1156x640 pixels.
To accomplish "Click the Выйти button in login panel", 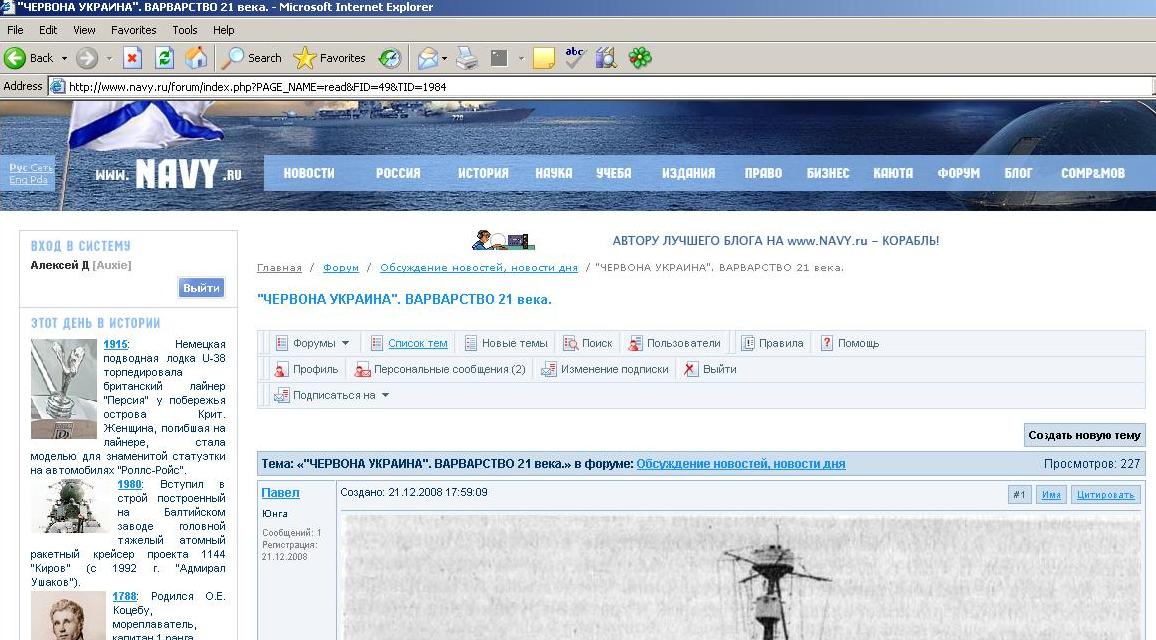I will click(201, 288).
